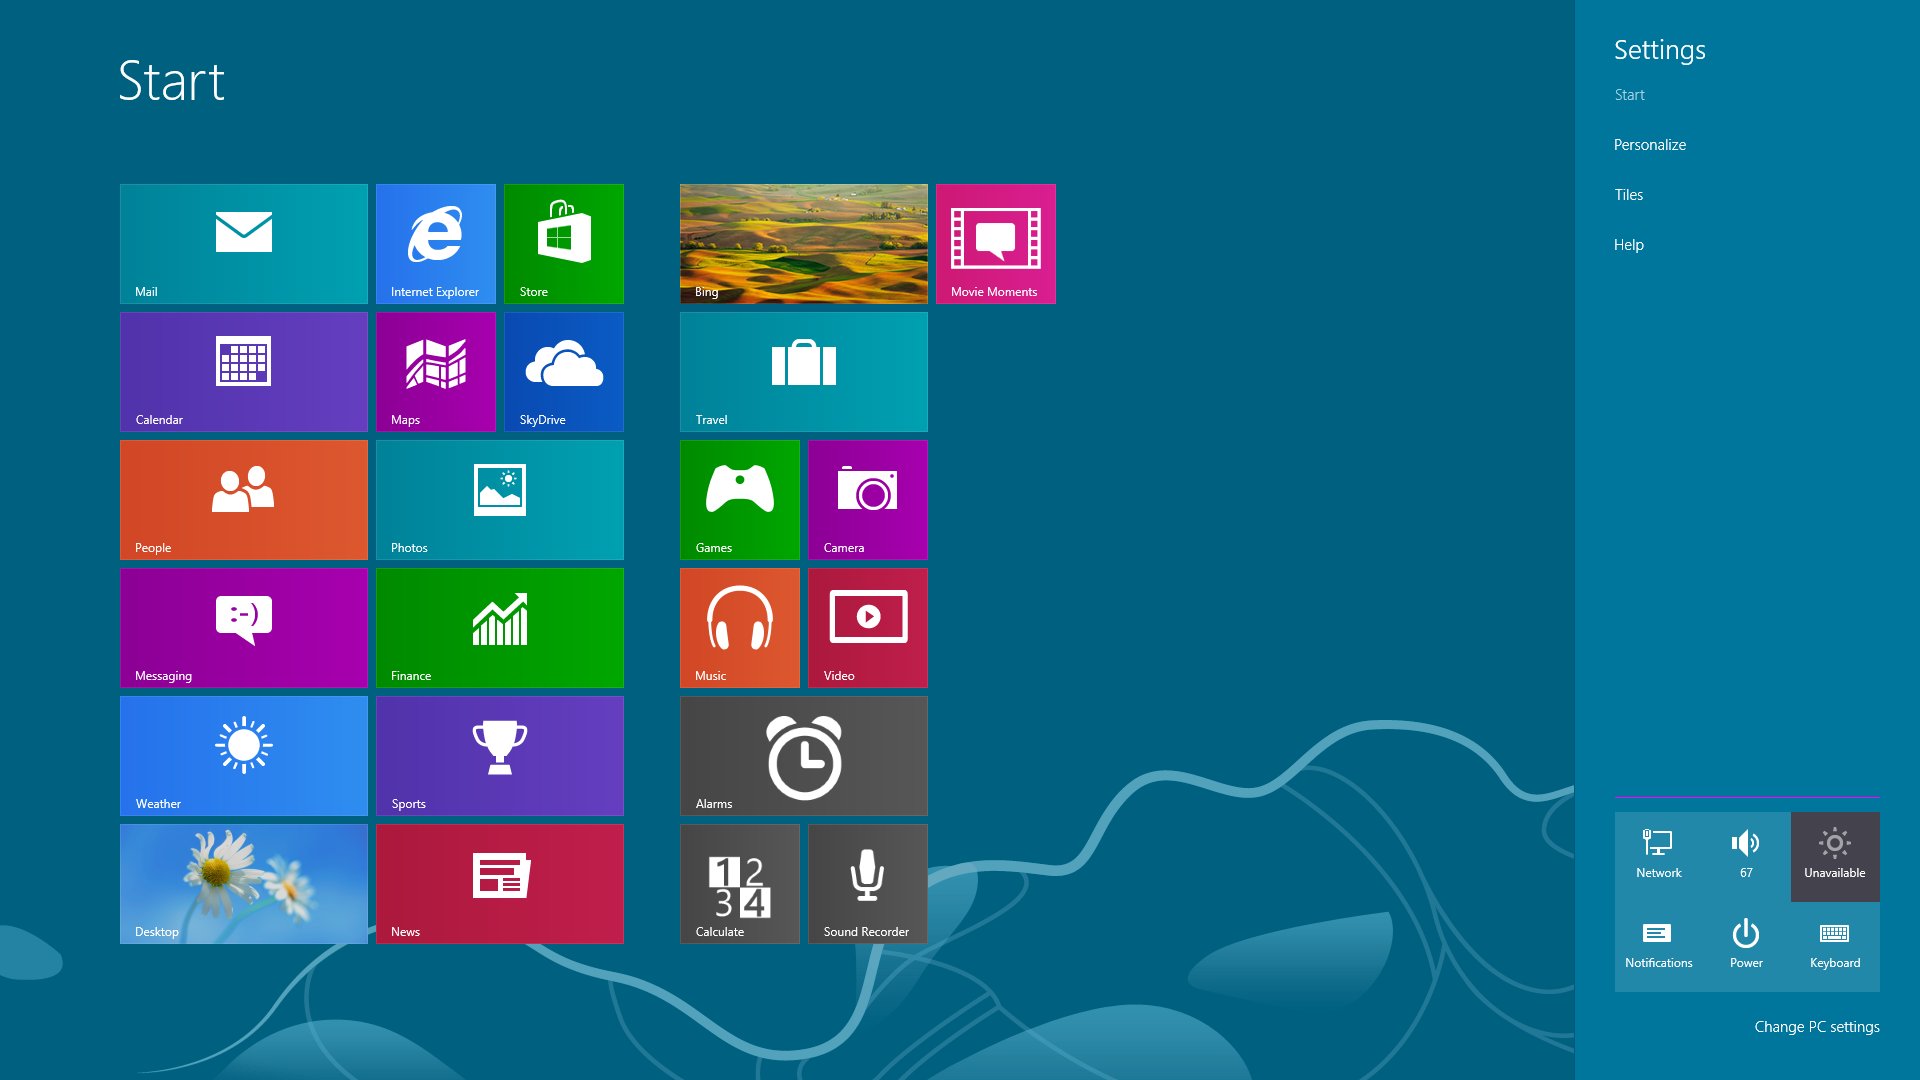This screenshot has width=1920, height=1080.
Task: Launch the Camera app tile
Action: 868,500
